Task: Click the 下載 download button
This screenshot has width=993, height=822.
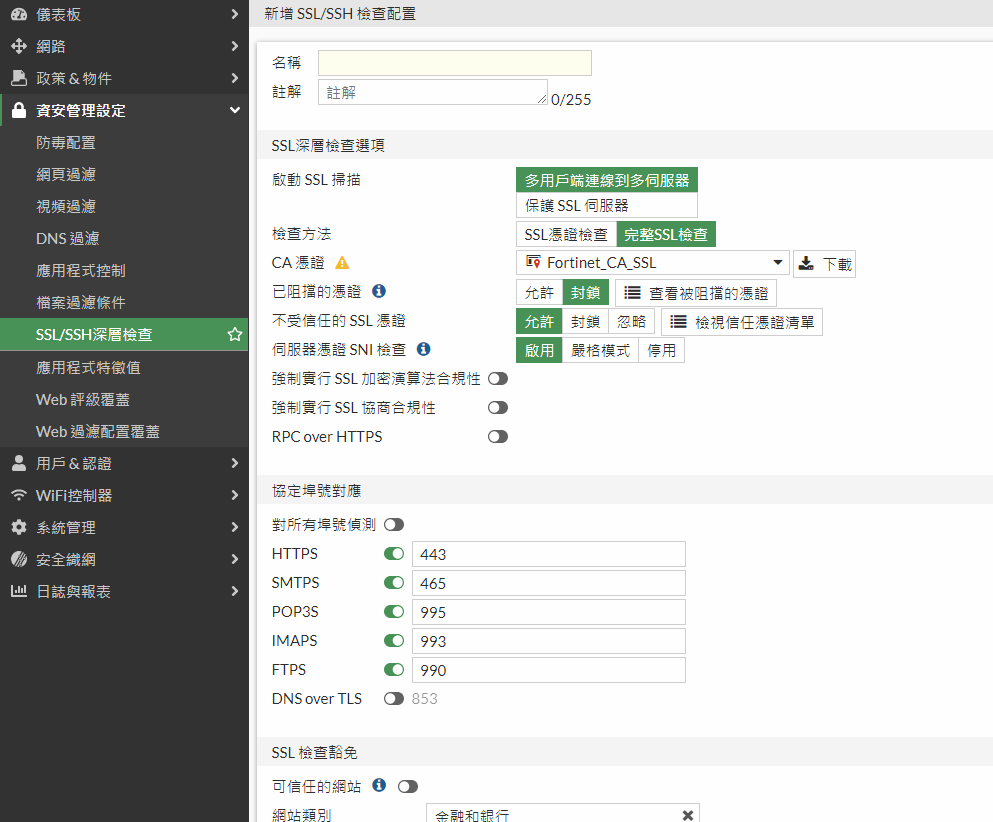Action: click(825, 264)
